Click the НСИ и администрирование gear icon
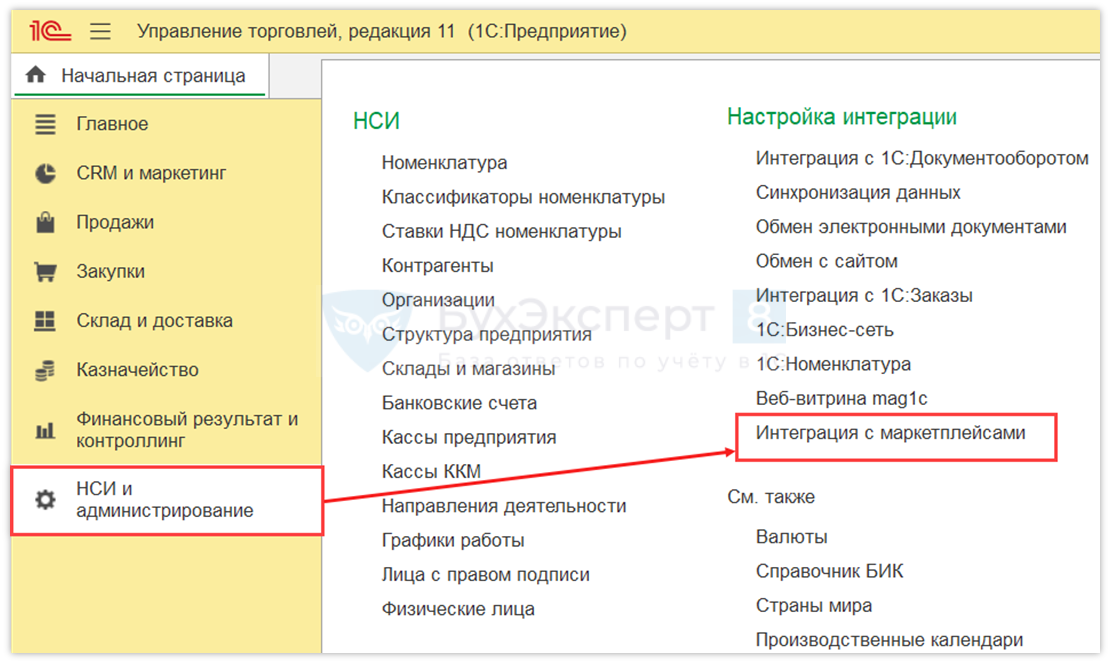The height and width of the screenshot is (663, 1110). [45, 500]
